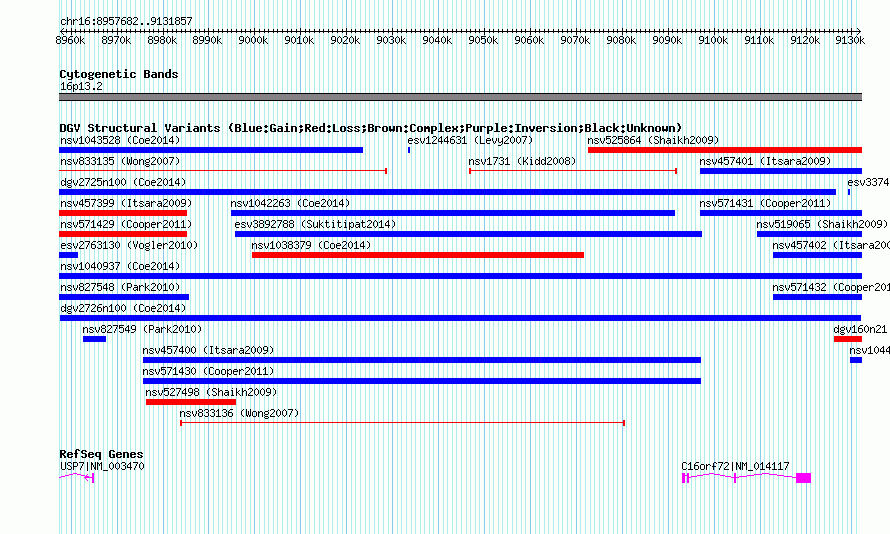The width and height of the screenshot is (890, 534).
Task: Select the 9030k ruler tick label
Action: pos(391,40)
